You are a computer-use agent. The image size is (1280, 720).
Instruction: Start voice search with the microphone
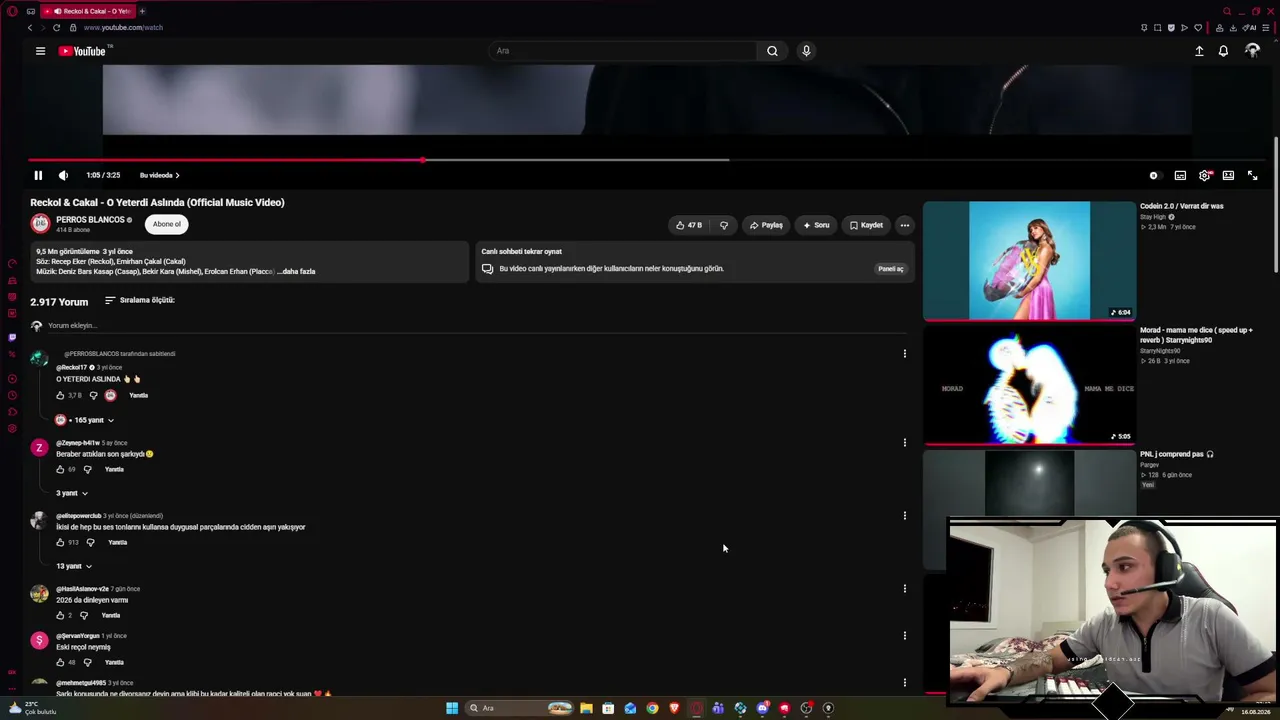806,51
